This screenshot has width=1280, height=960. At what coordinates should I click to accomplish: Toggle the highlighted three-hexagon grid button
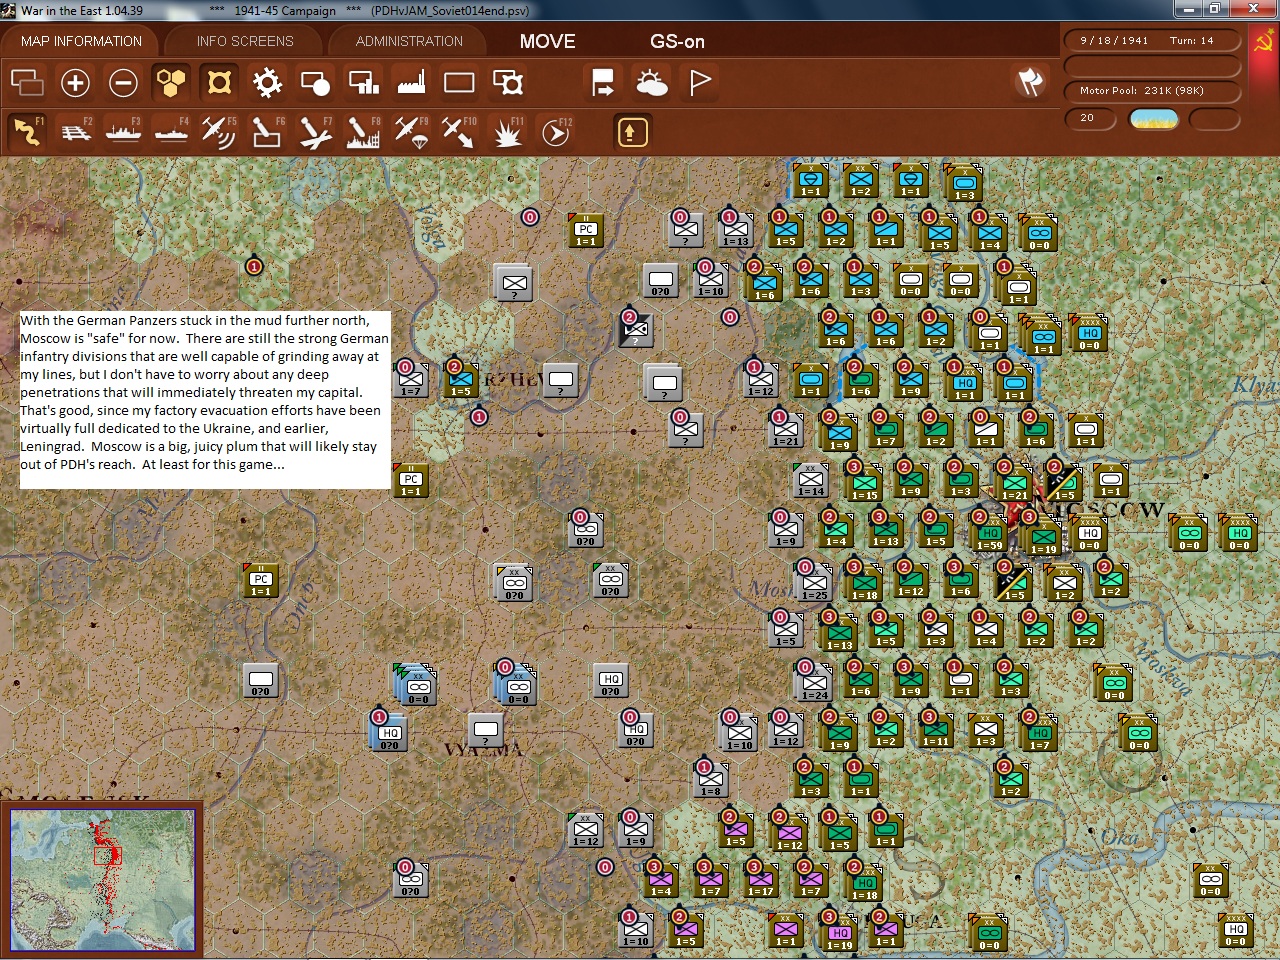171,82
